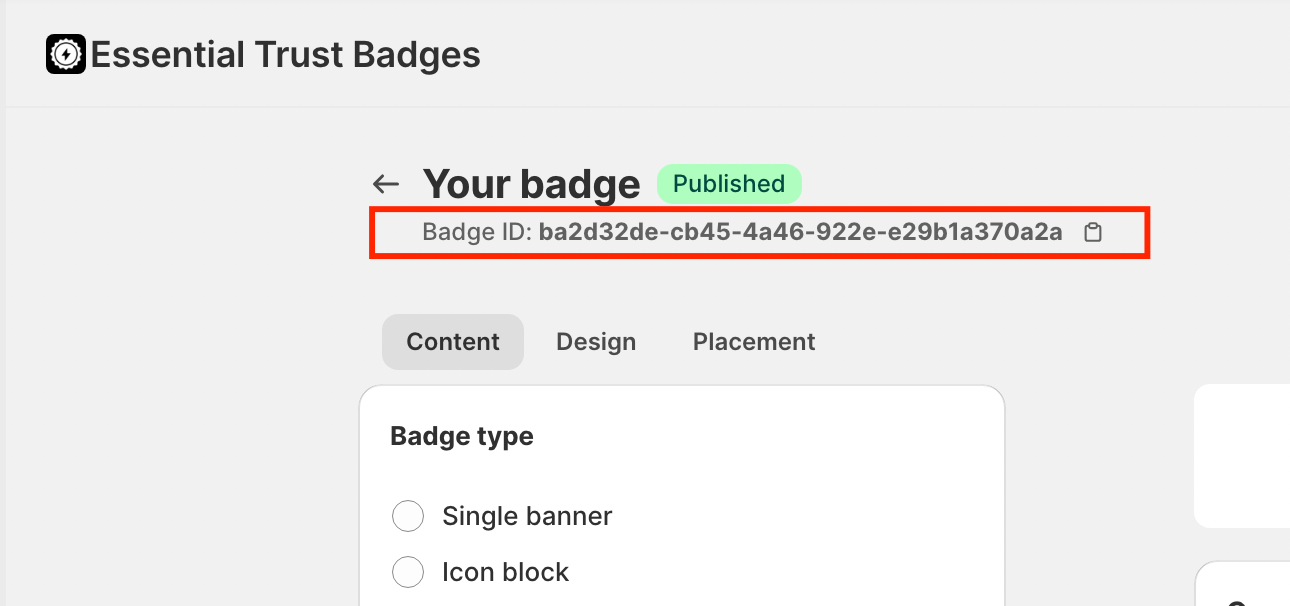Viewport: 1290px width, 606px height.
Task: Choose the Icon block radio button
Action: coord(408,573)
